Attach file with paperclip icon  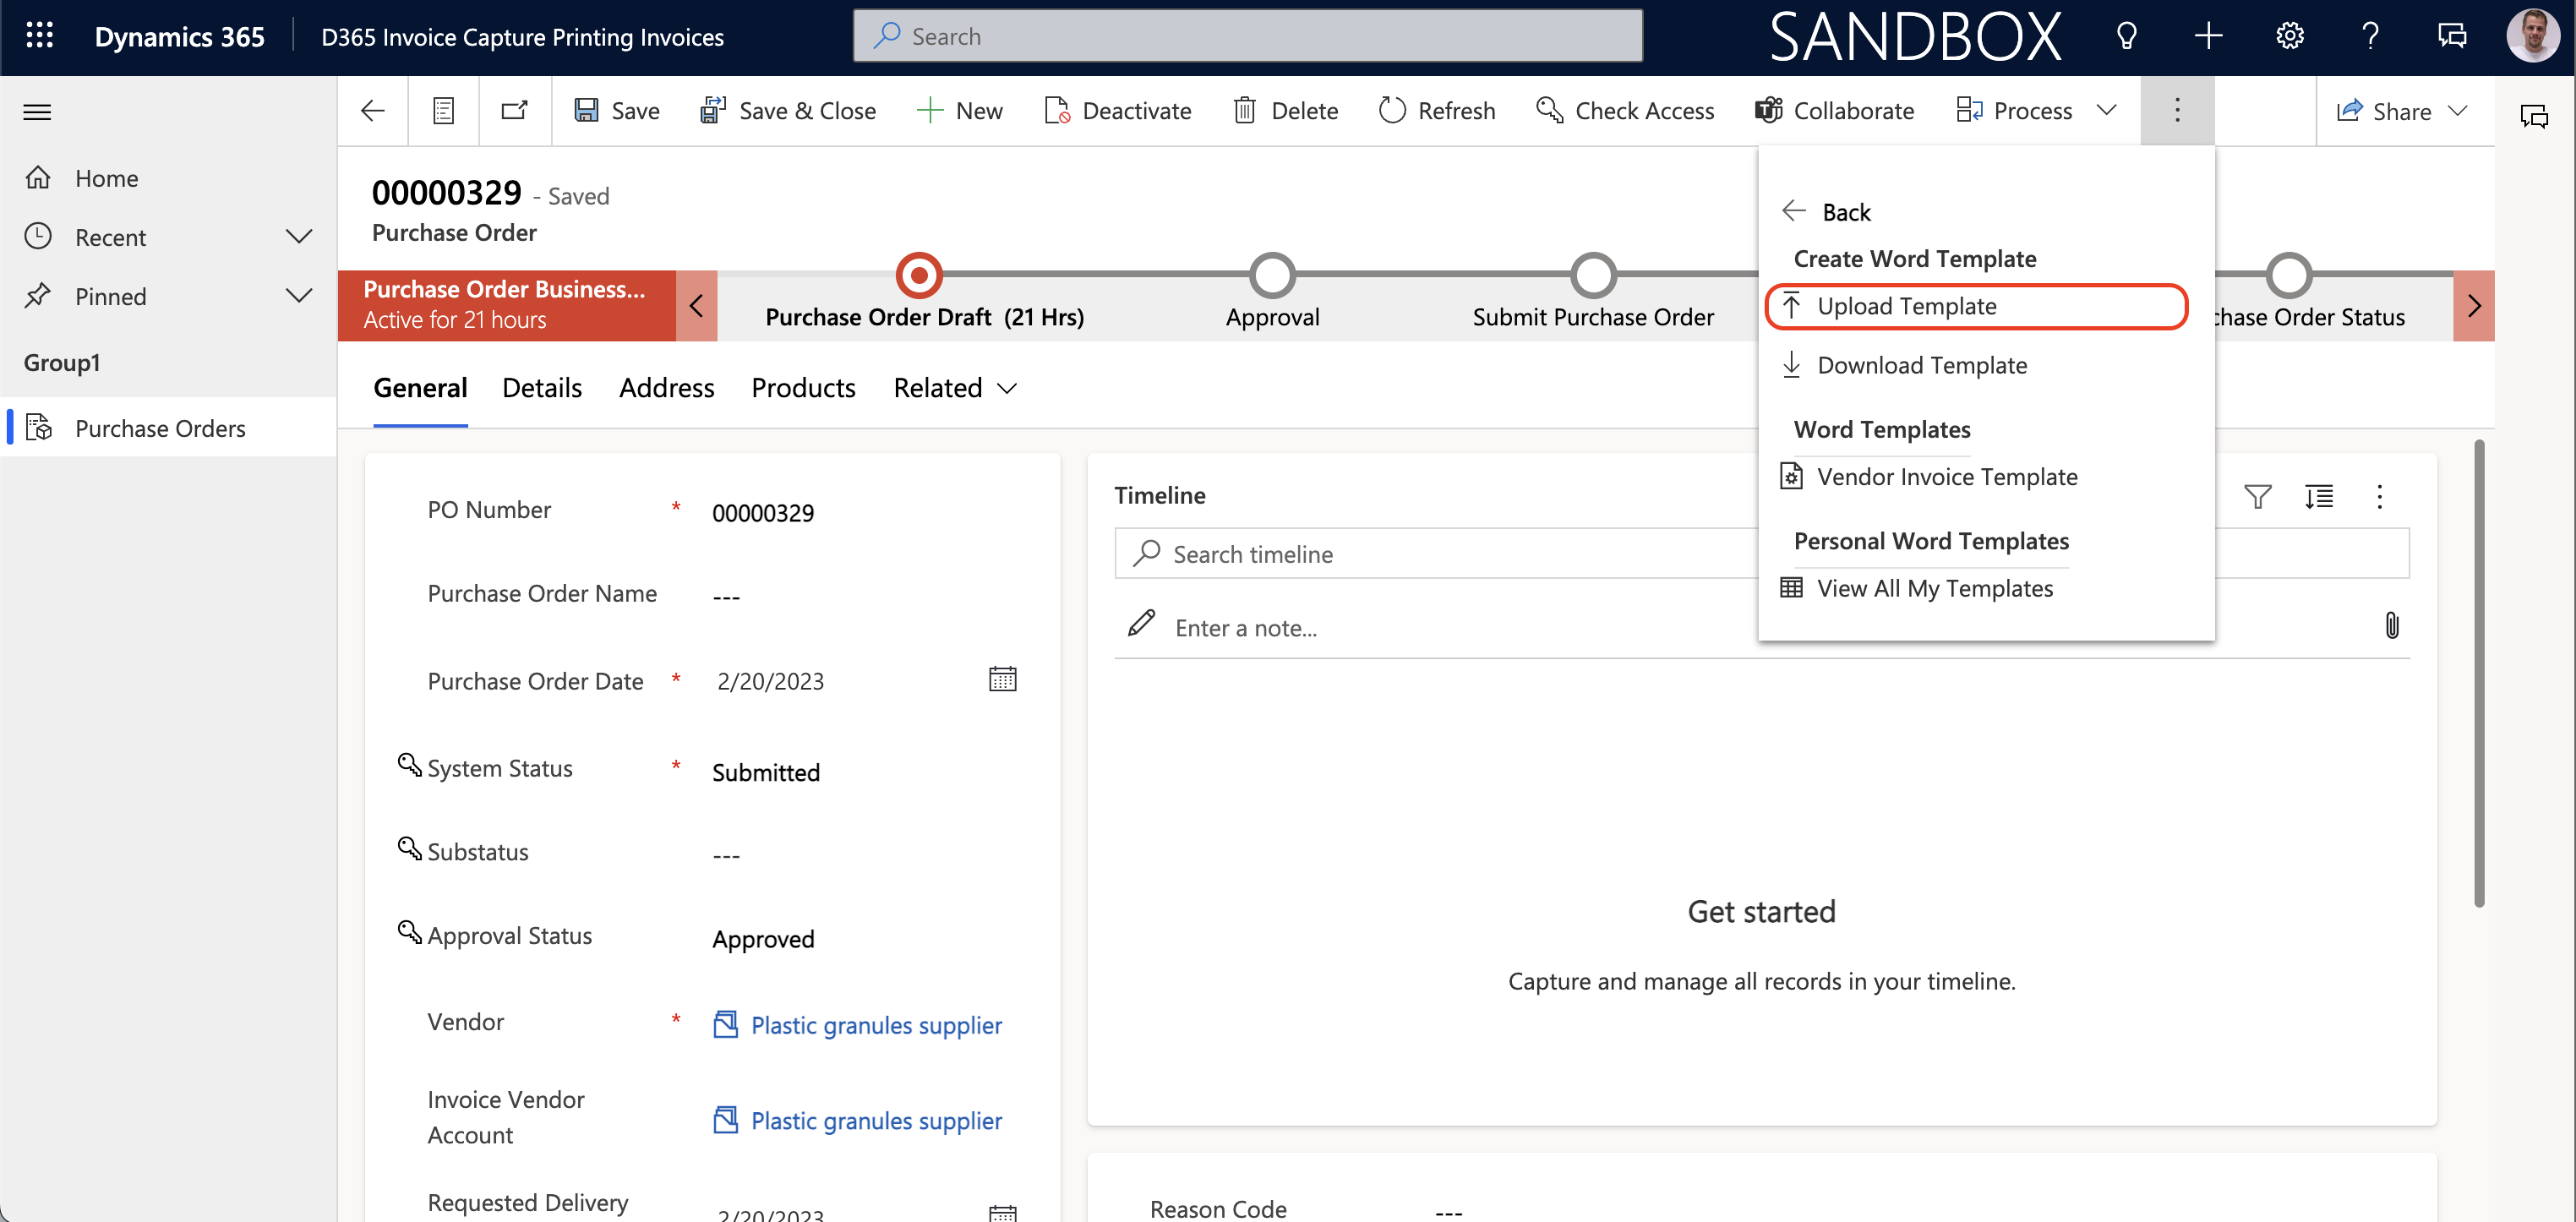pyautogui.click(x=2391, y=626)
